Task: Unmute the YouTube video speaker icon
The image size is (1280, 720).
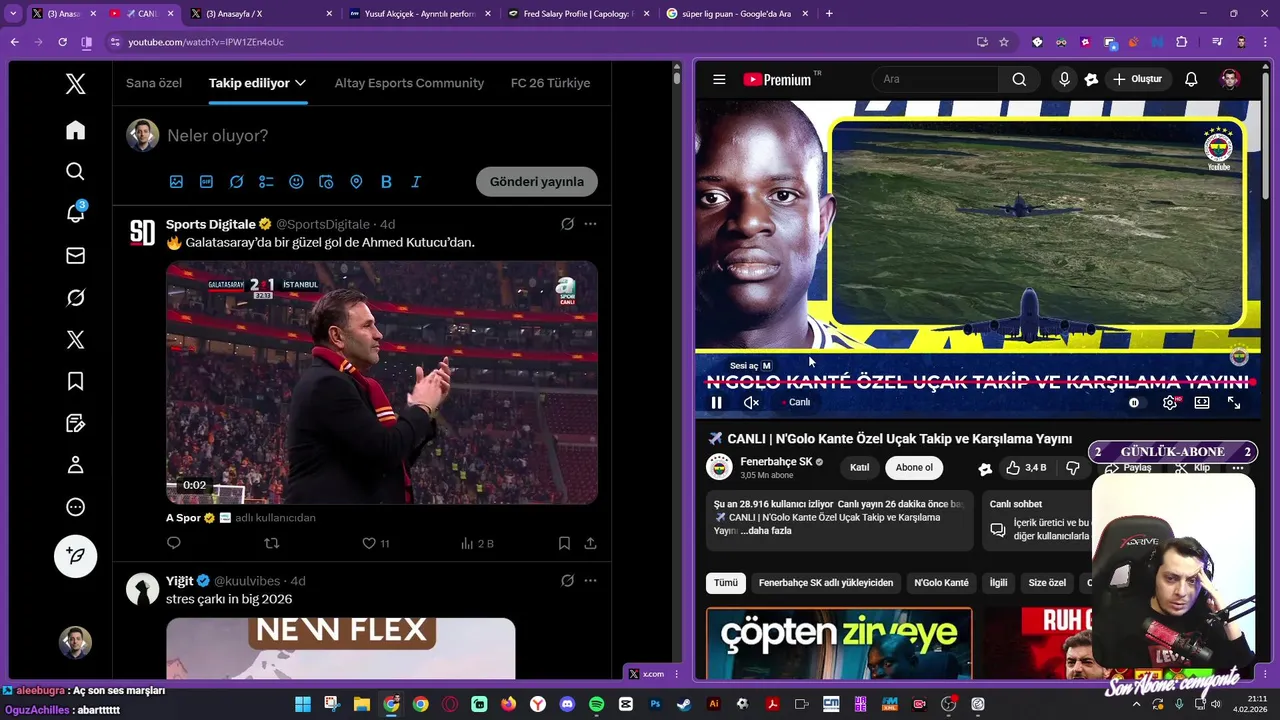Action: point(752,403)
